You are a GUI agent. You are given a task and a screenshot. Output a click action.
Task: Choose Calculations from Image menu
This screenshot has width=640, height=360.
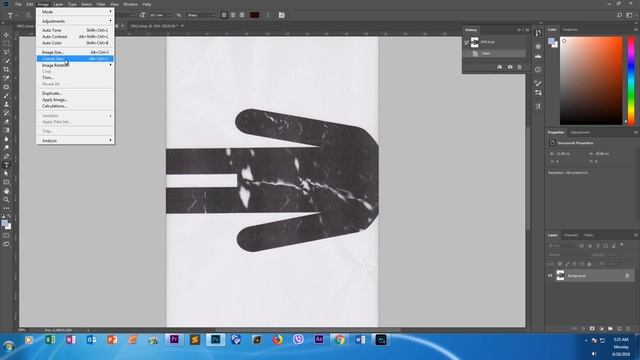[x=75, y=106]
